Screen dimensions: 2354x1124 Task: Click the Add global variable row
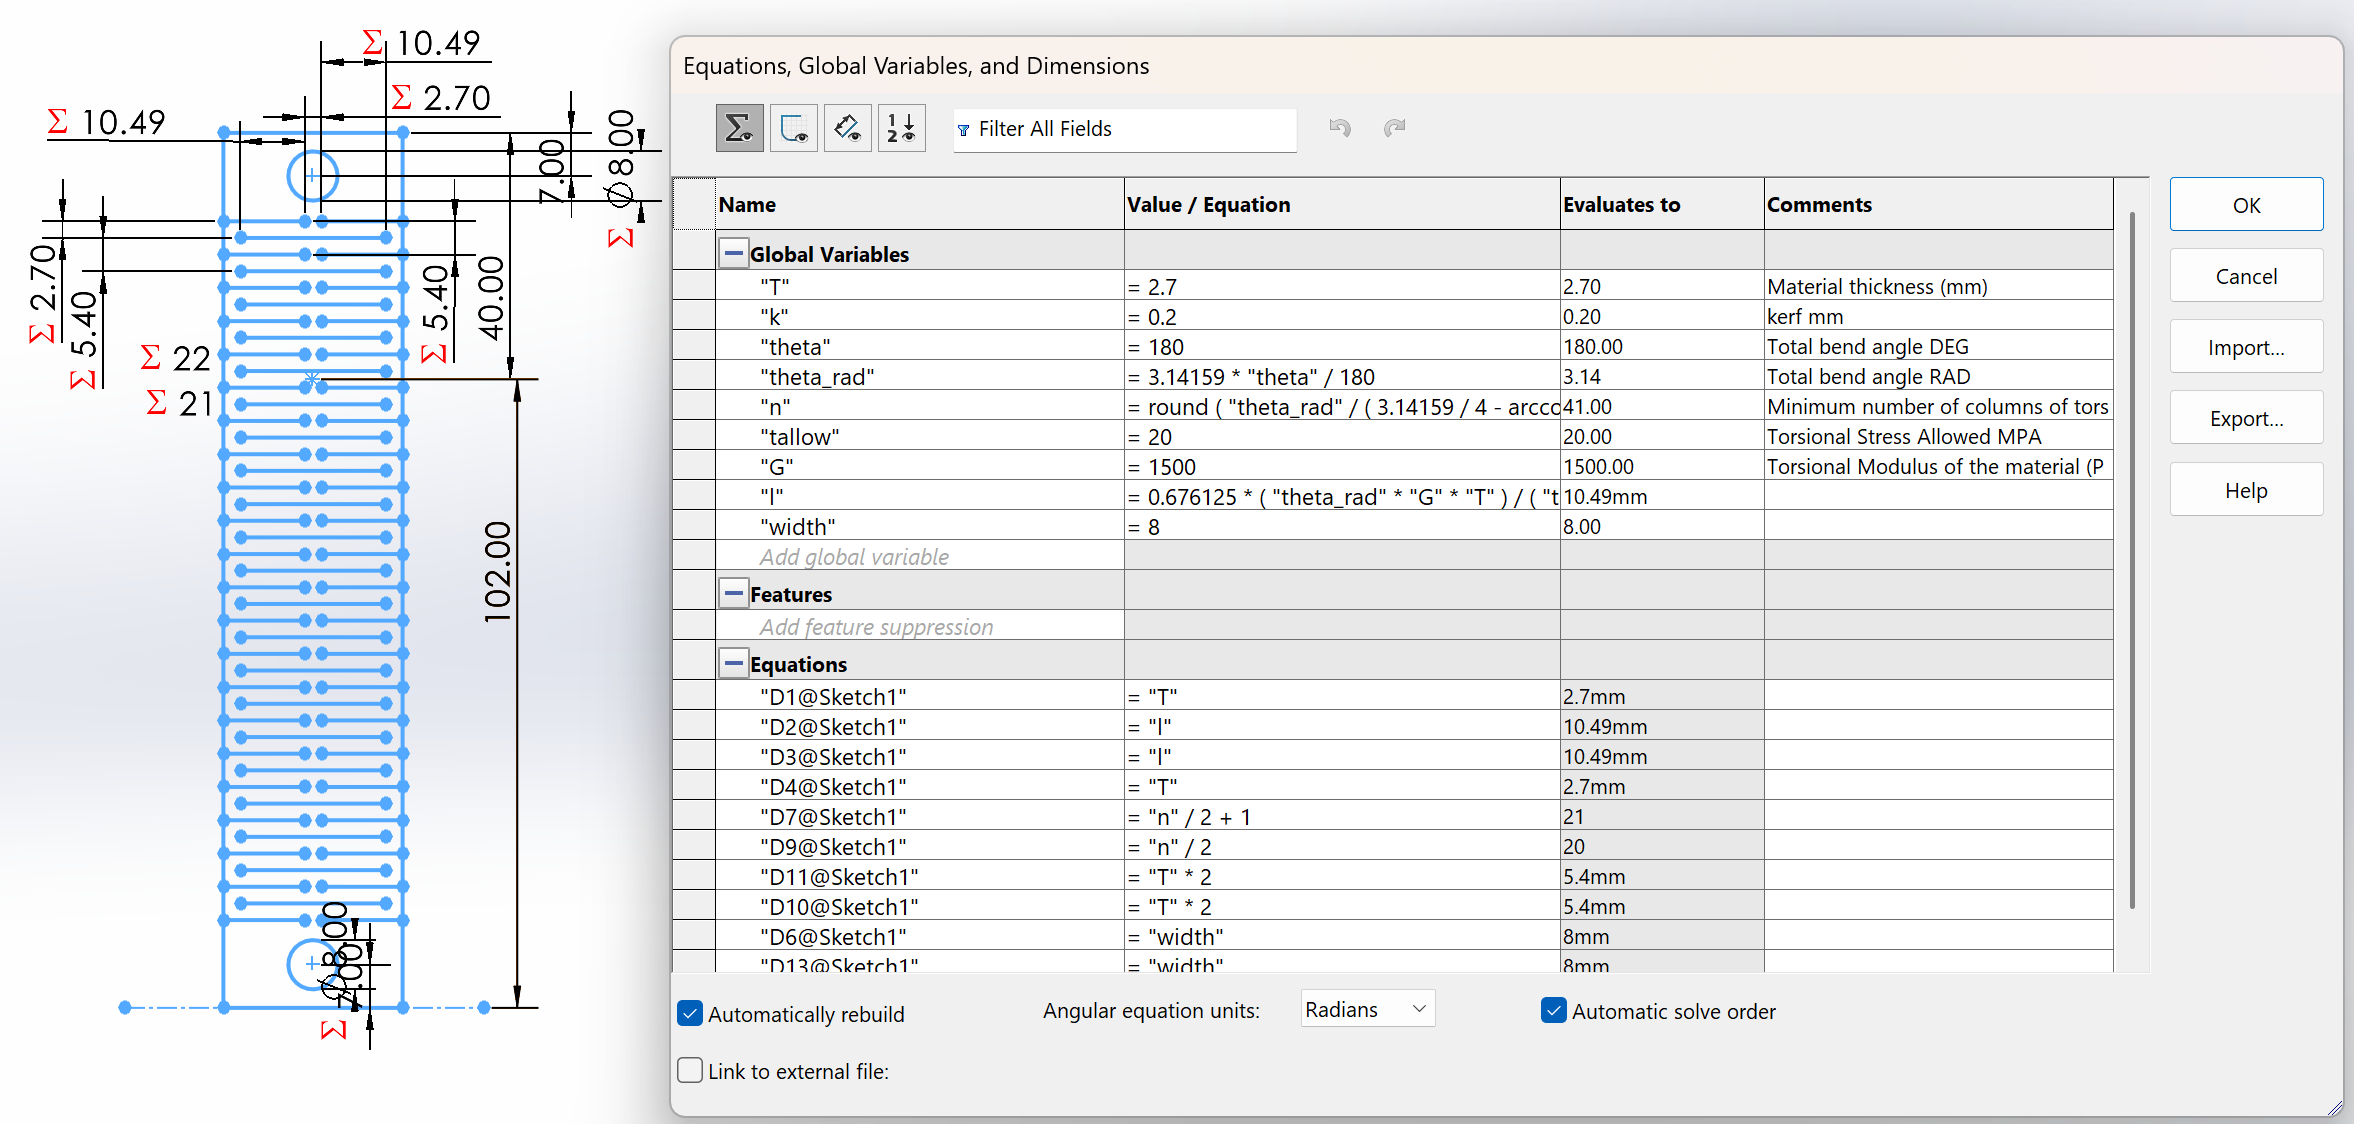click(854, 557)
